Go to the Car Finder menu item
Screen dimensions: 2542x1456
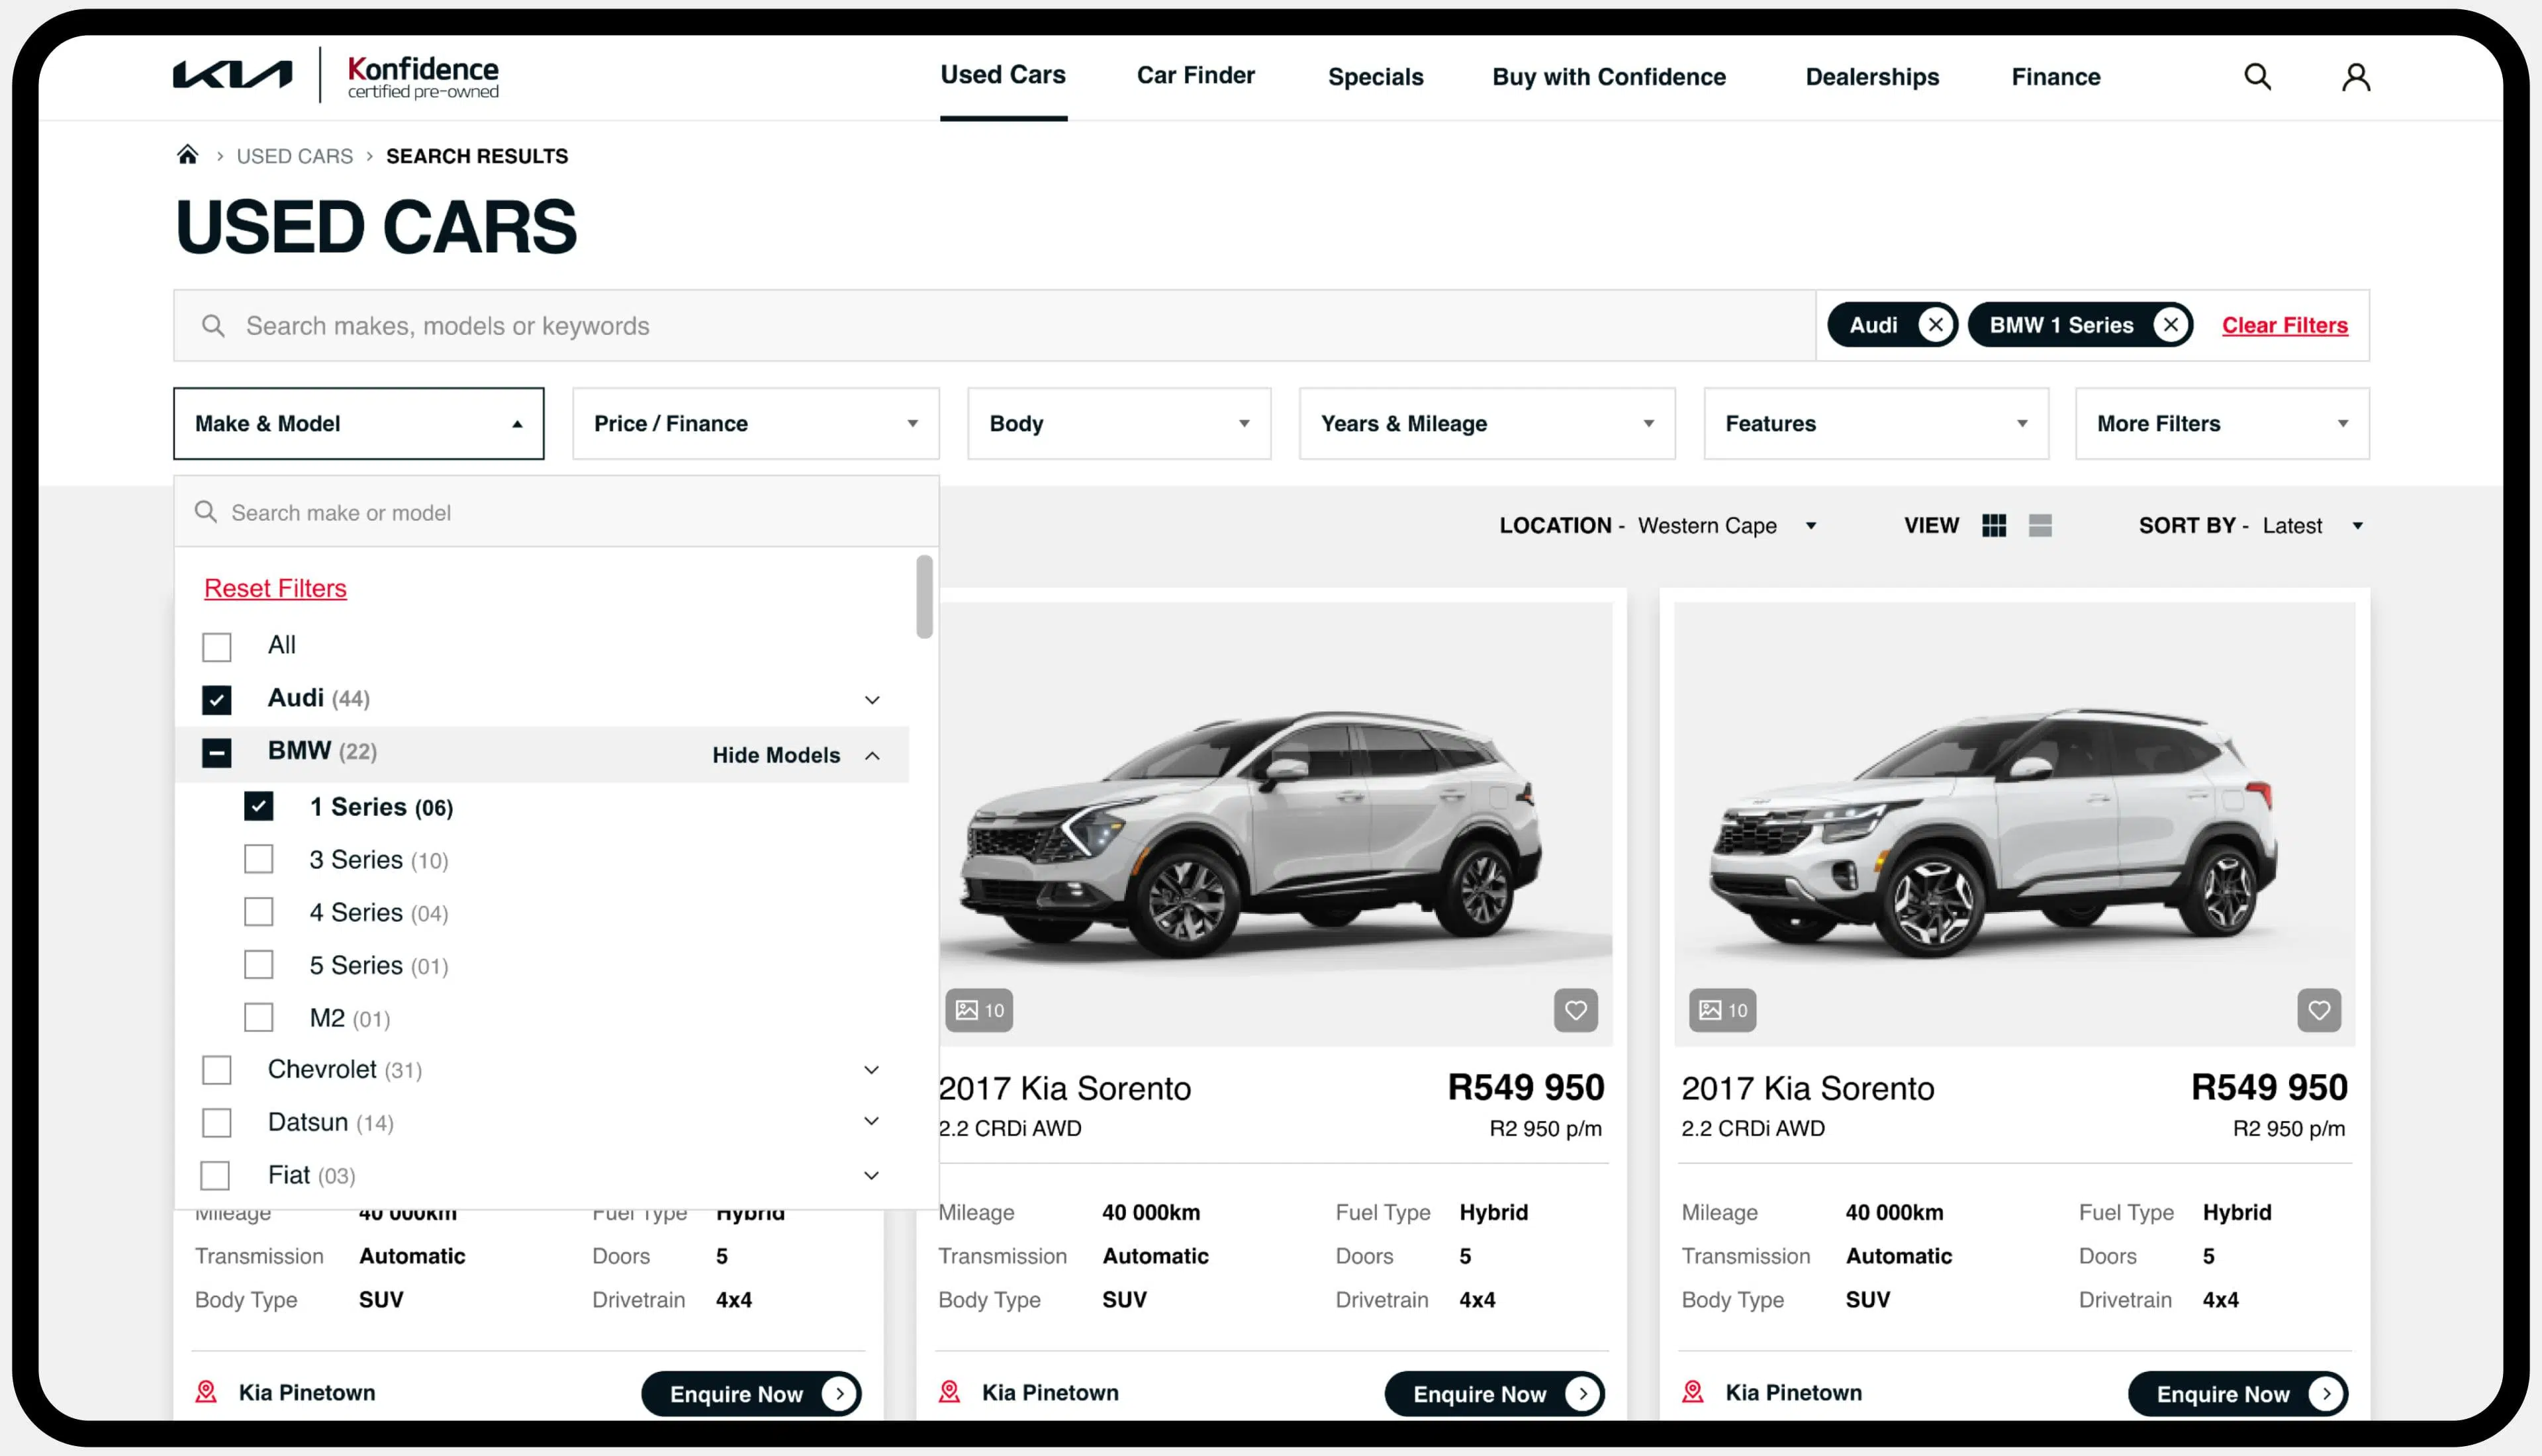coord(1195,76)
